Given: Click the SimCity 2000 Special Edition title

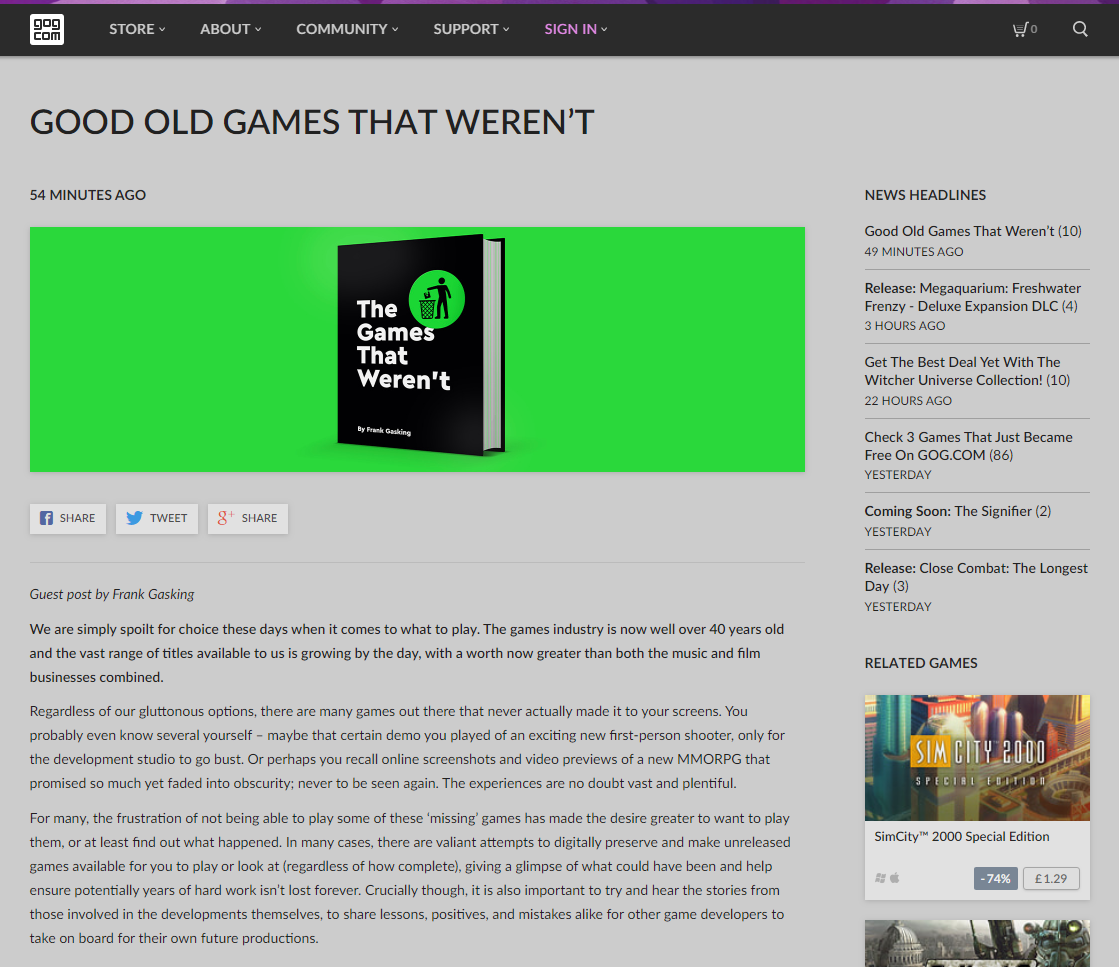Looking at the screenshot, I should pyautogui.click(x=961, y=836).
